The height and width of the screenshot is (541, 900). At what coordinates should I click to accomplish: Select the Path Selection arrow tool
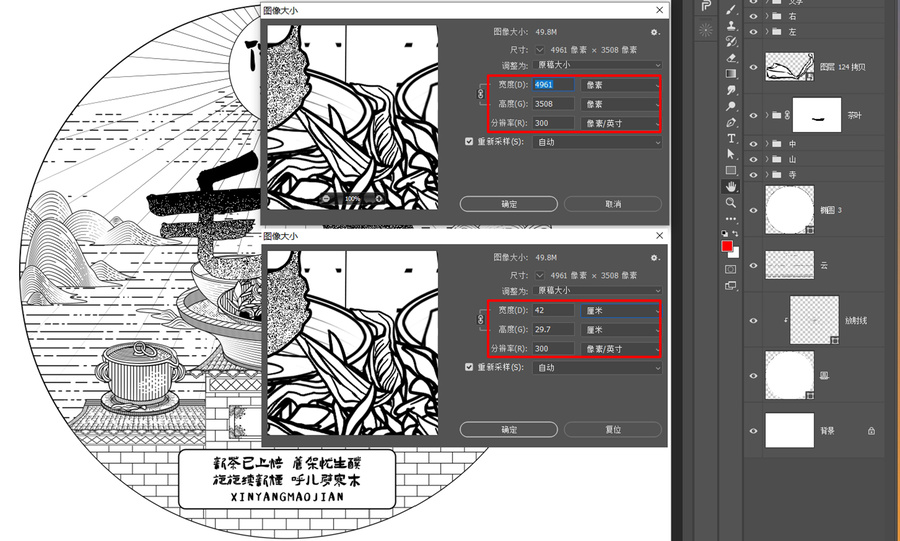coord(731,154)
